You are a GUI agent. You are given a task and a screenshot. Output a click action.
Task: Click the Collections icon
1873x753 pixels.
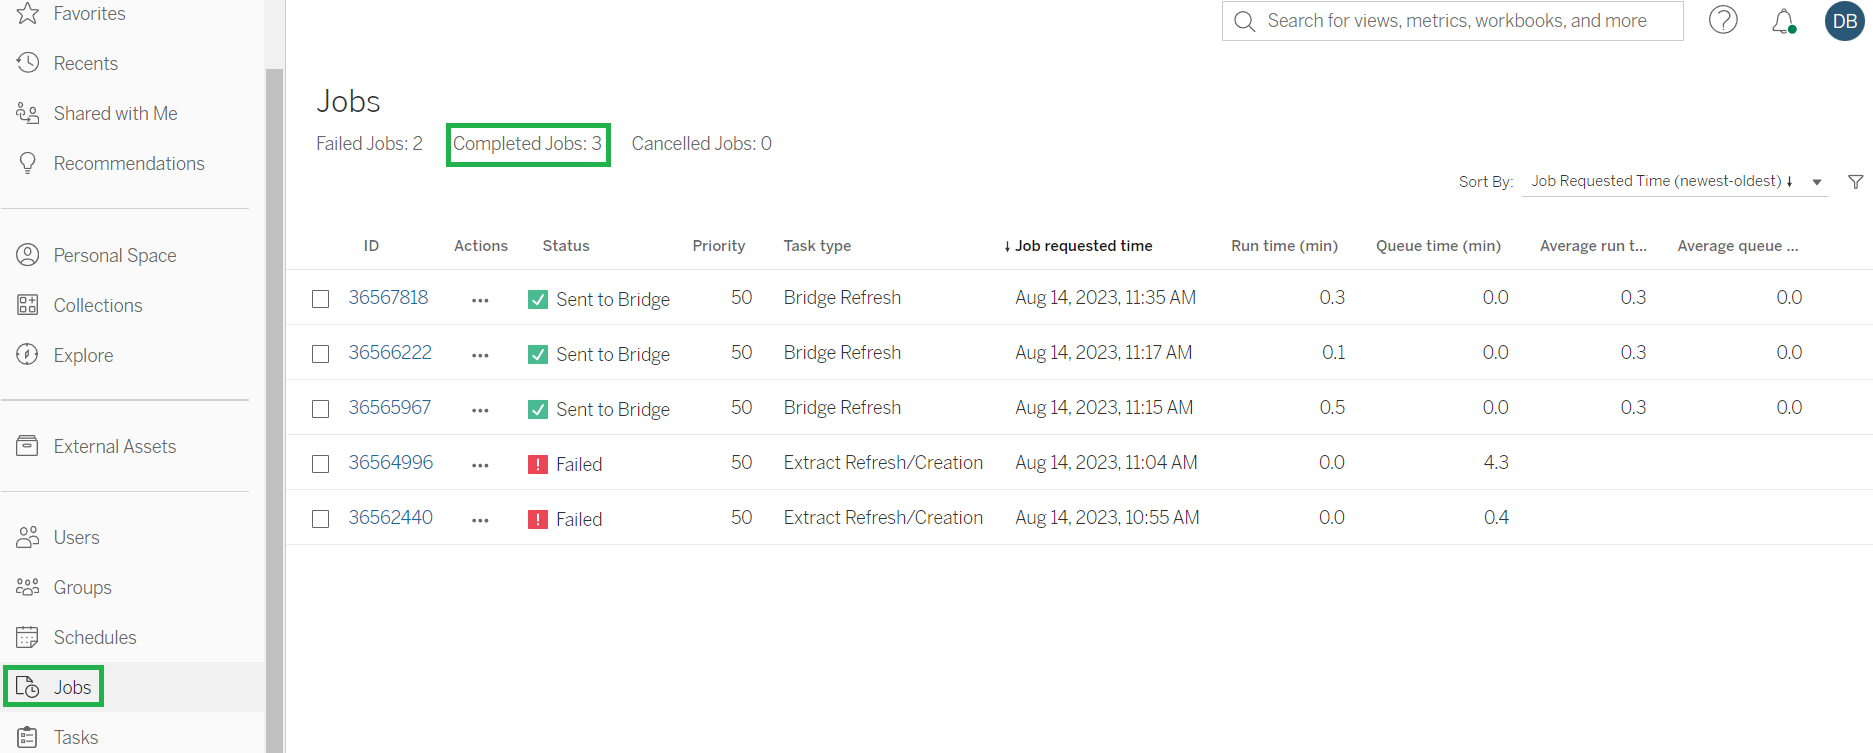(x=28, y=305)
